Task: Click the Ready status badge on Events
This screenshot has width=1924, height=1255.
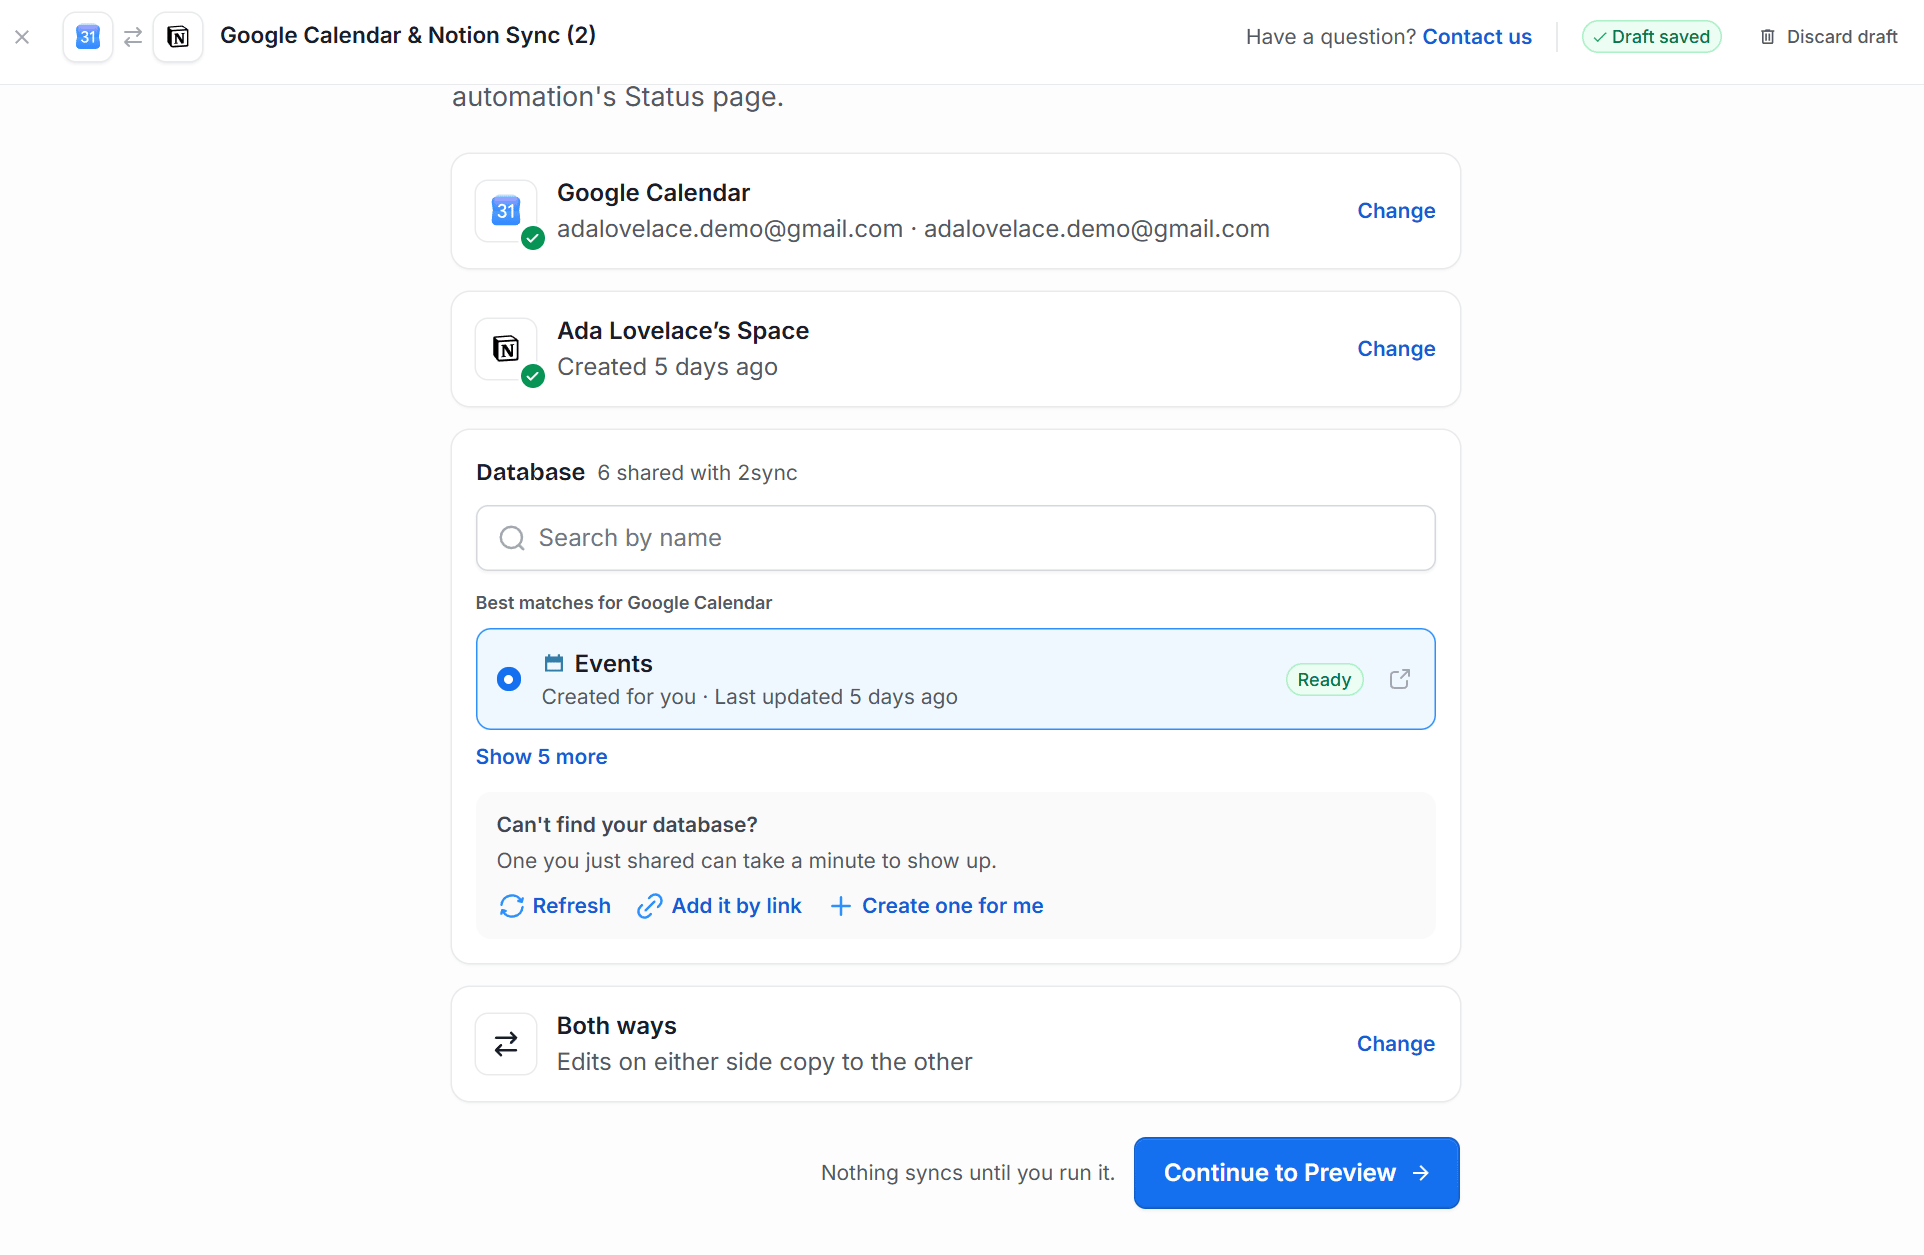Action: [1325, 680]
